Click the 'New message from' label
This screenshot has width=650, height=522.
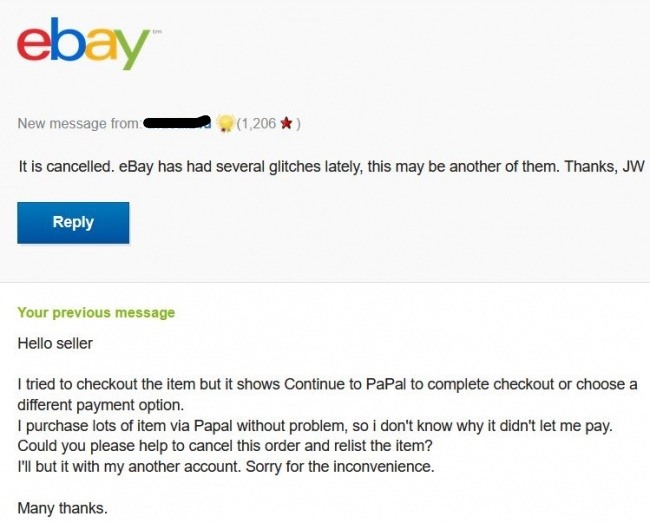(x=80, y=124)
